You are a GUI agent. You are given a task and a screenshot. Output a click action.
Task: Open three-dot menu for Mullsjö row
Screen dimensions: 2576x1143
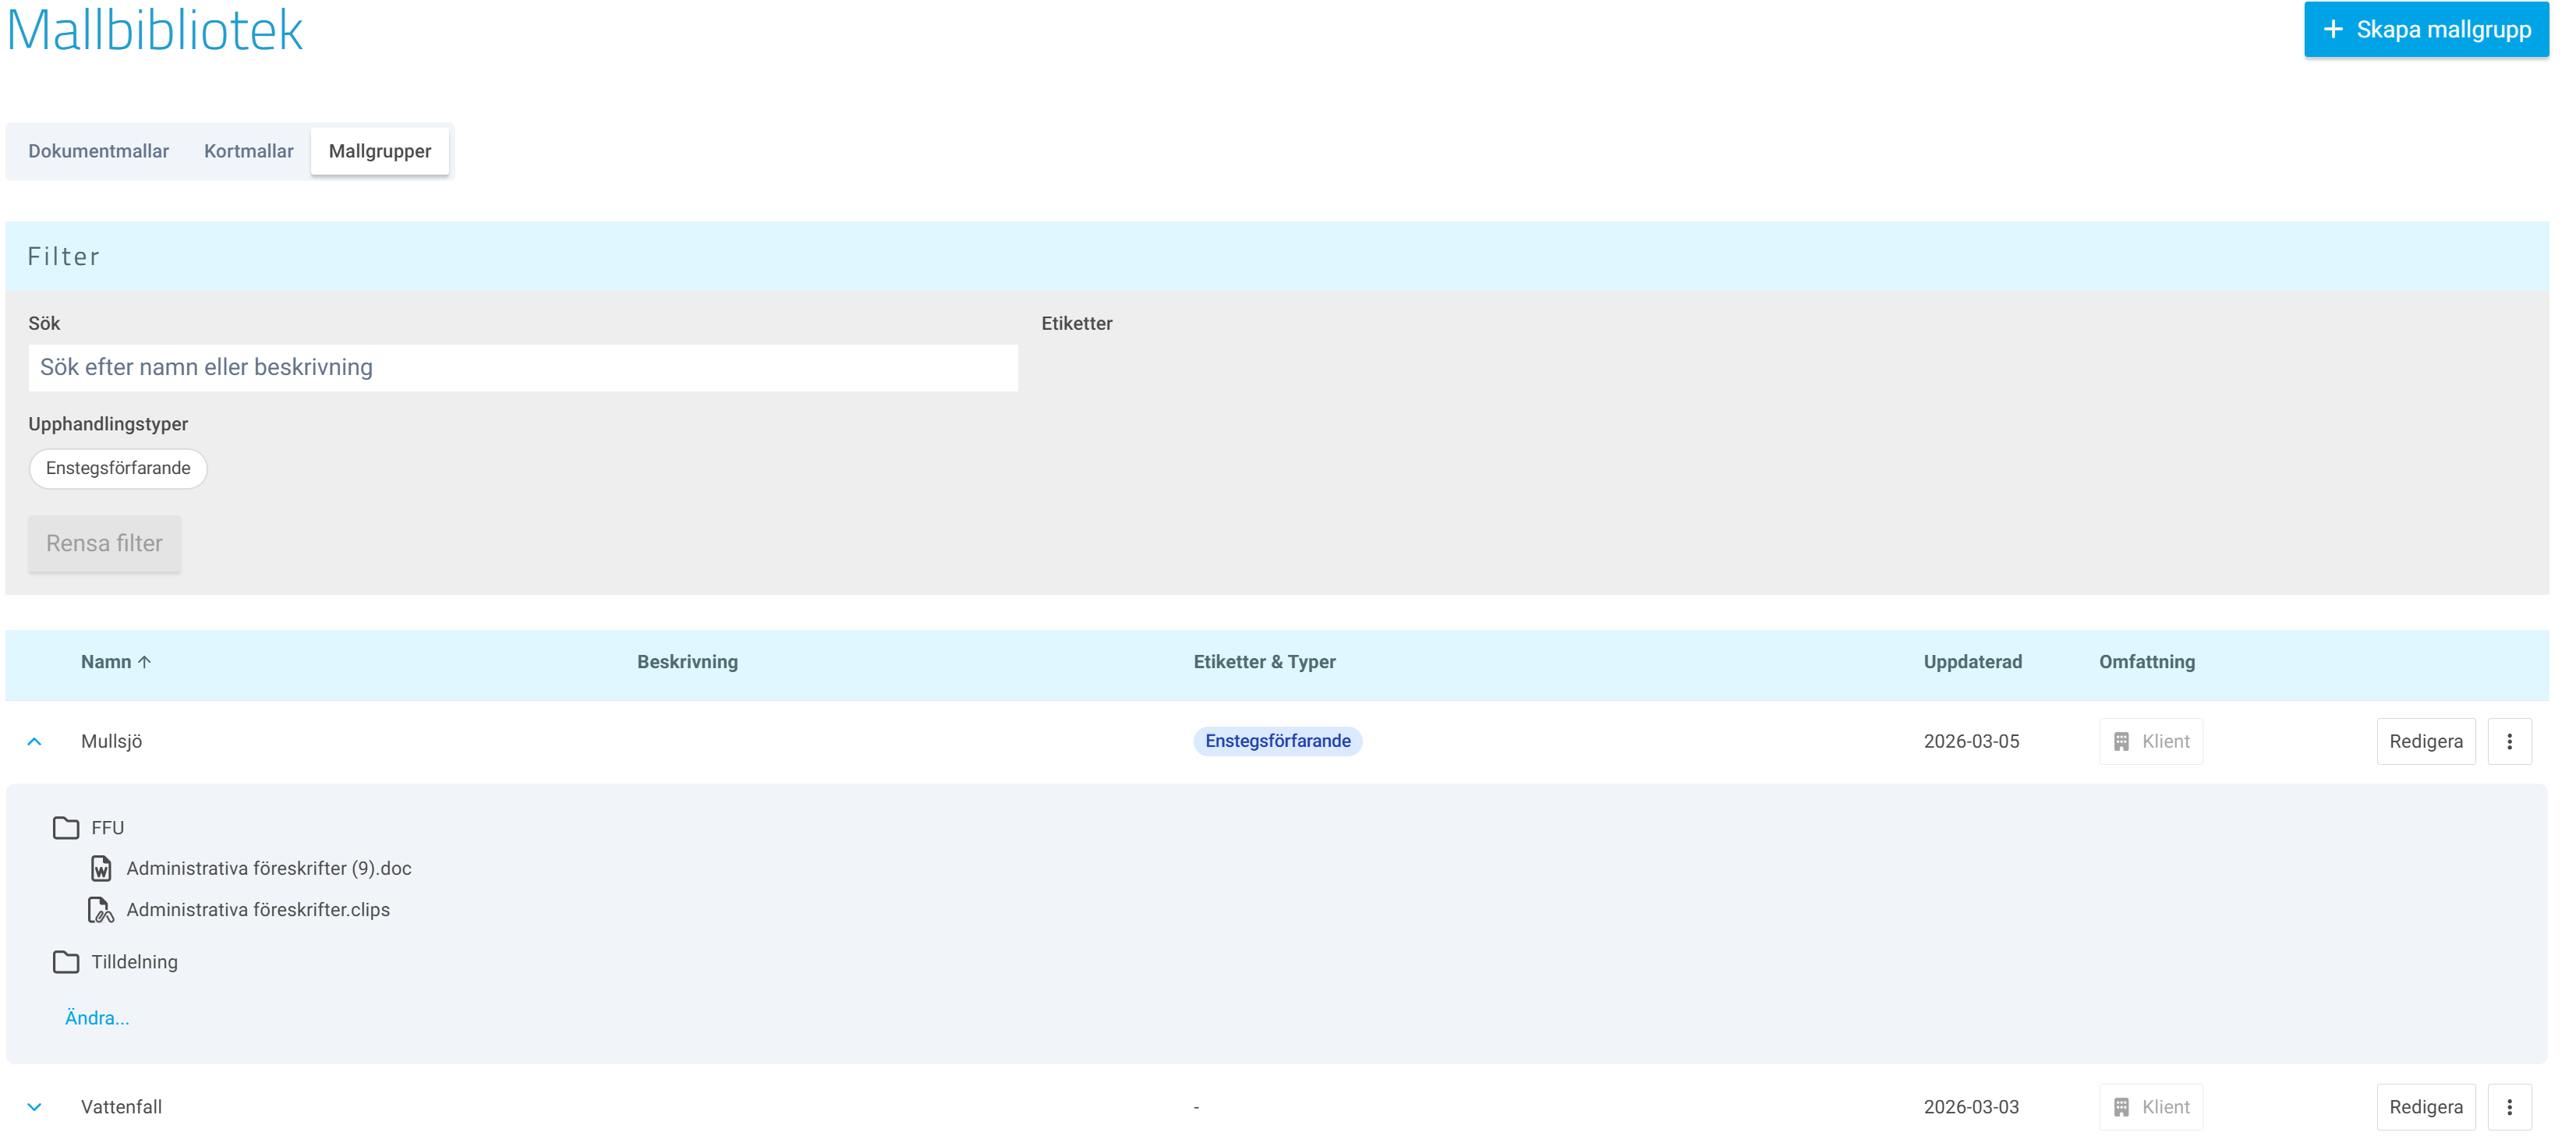point(2508,741)
